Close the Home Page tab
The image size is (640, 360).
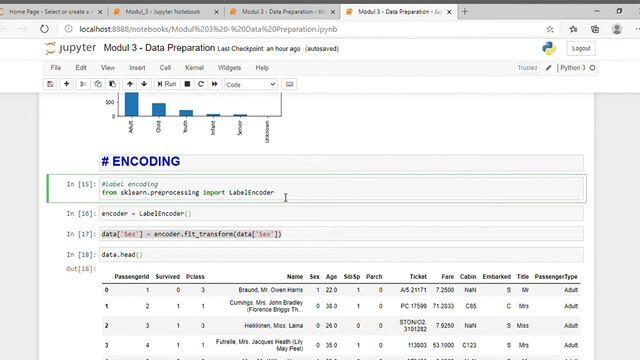[x=100, y=12]
